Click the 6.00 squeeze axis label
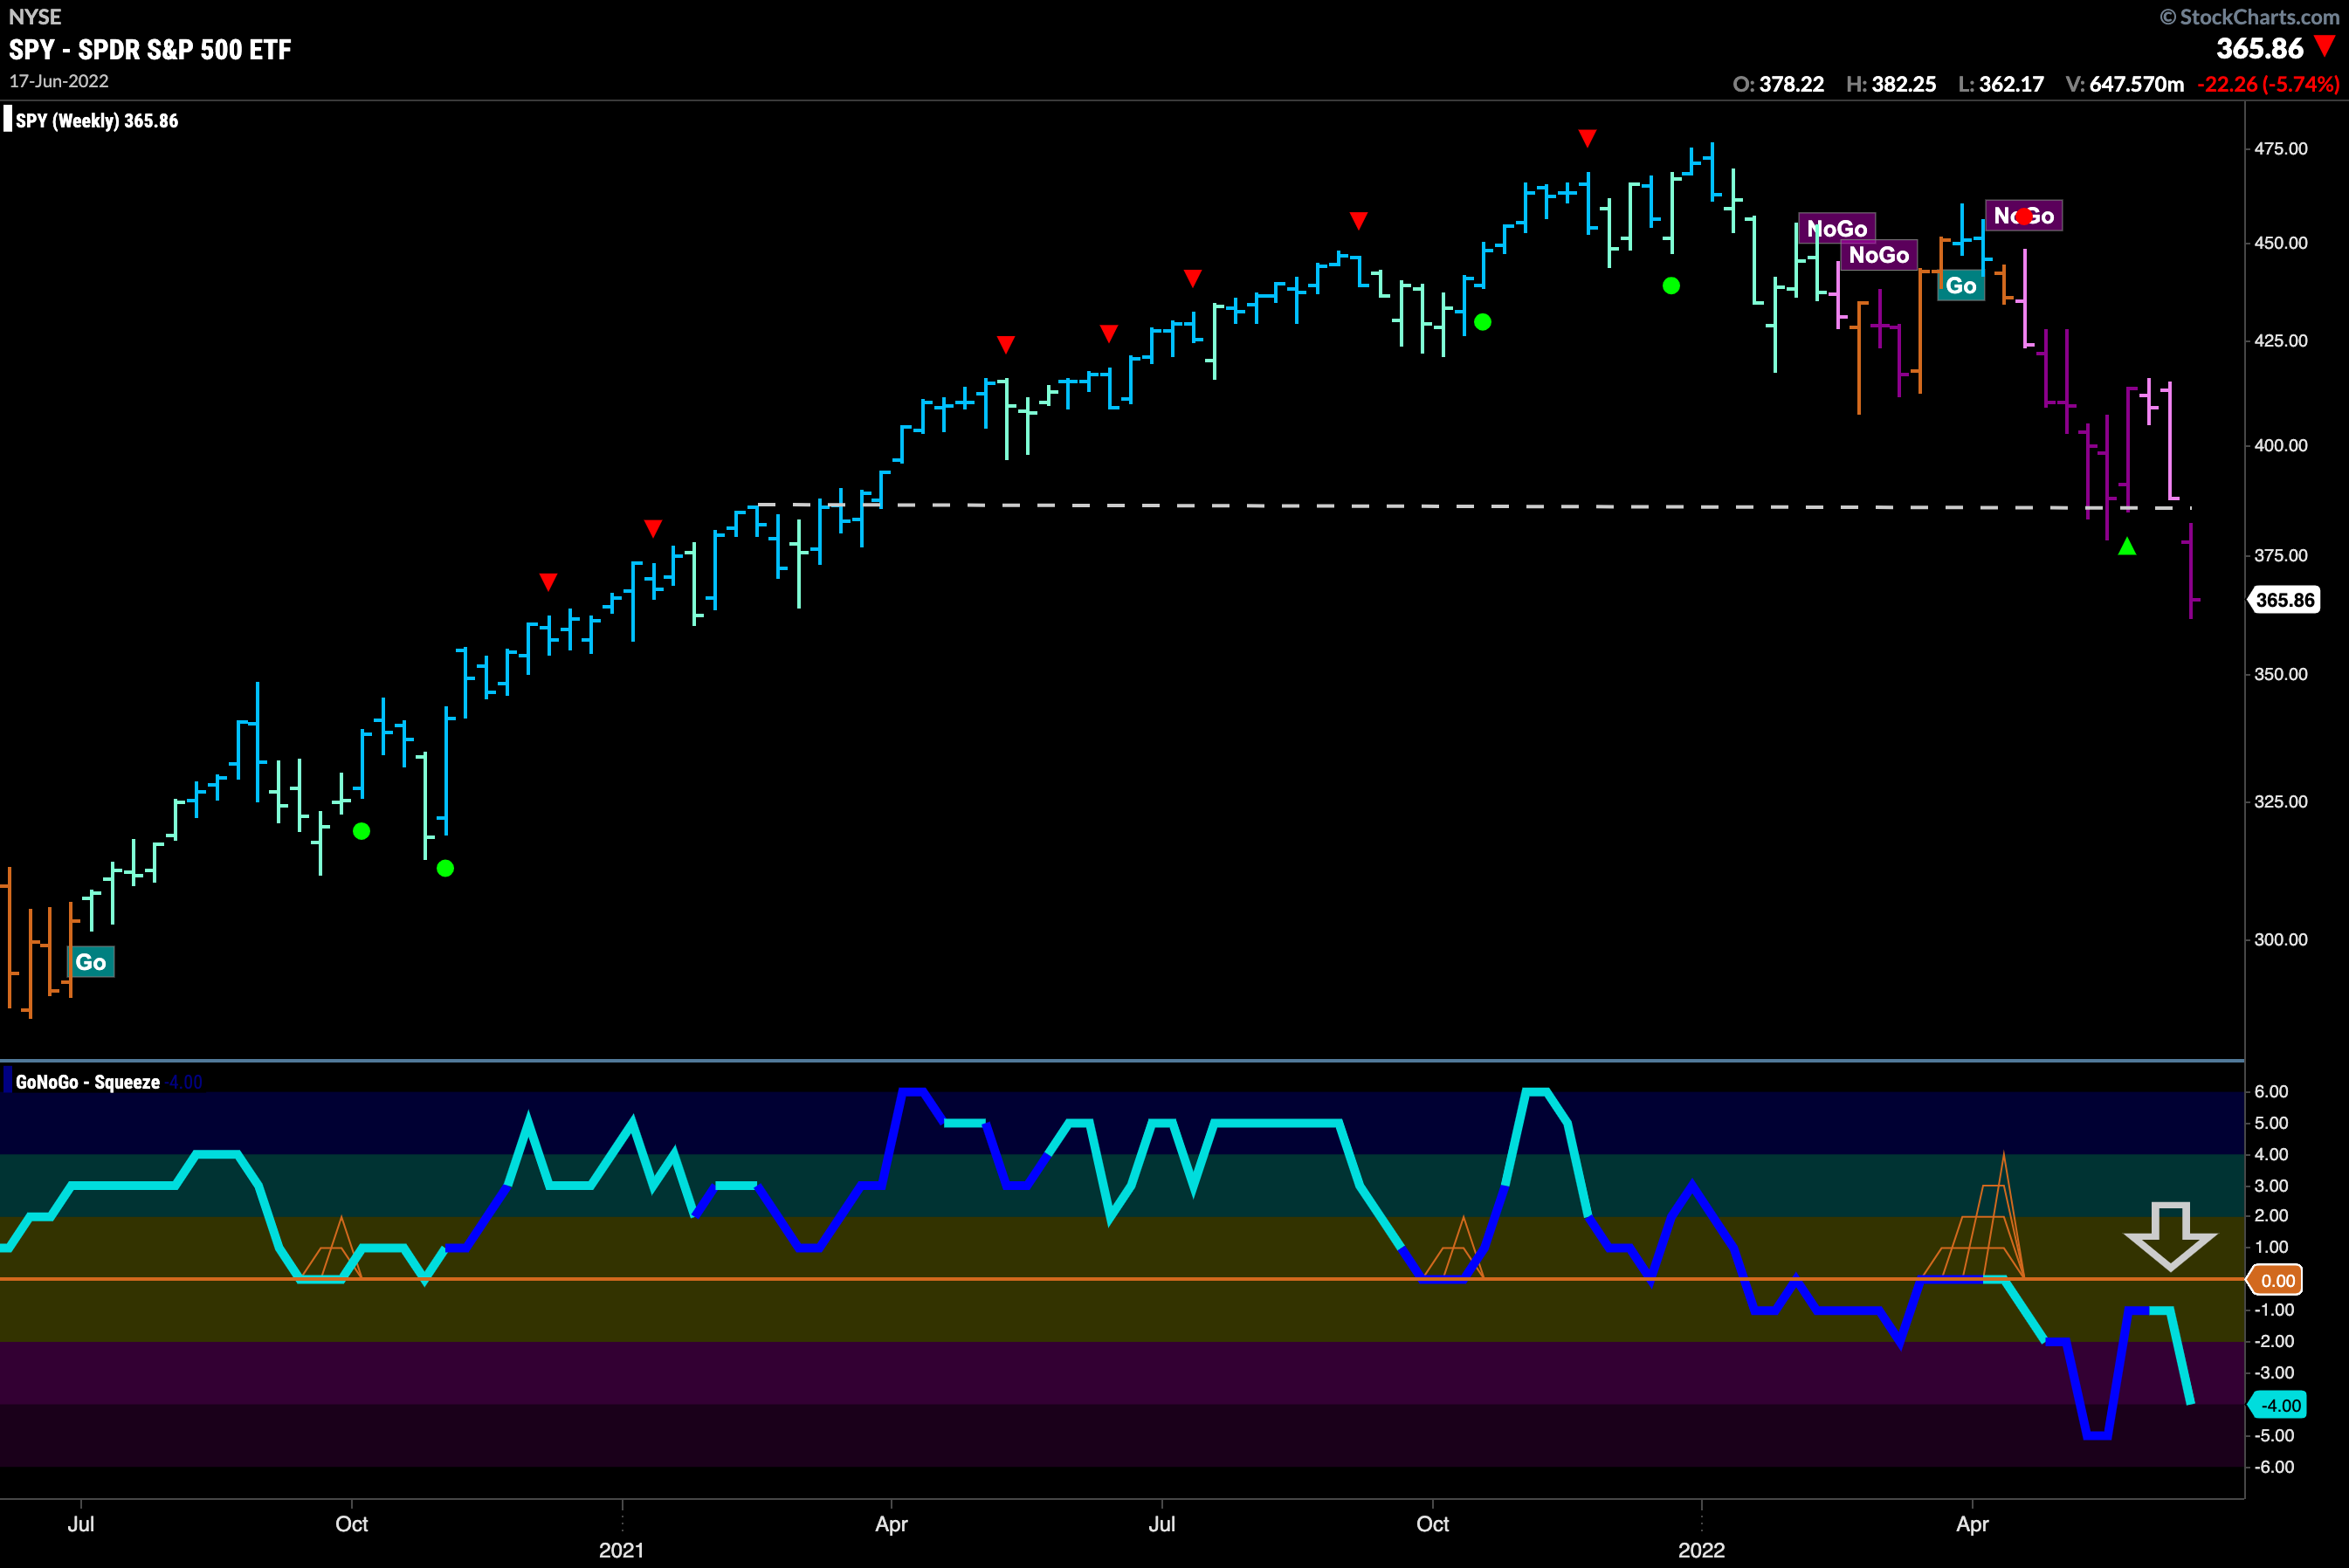This screenshot has height=1568, width=2349. coord(2271,1092)
